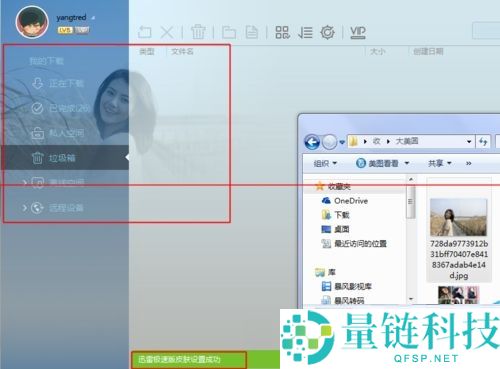Click the restore task toolbar icon
500x369 pixels.
point(145,32)
